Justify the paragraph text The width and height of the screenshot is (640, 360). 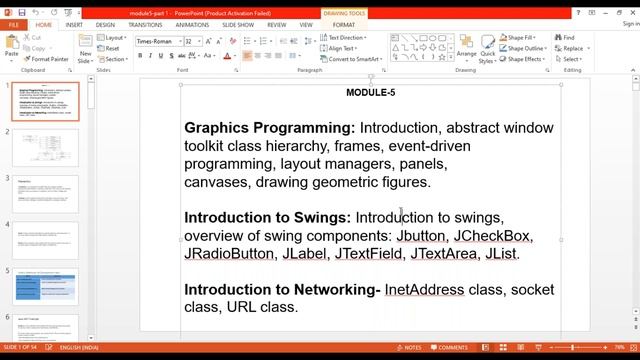278,56
